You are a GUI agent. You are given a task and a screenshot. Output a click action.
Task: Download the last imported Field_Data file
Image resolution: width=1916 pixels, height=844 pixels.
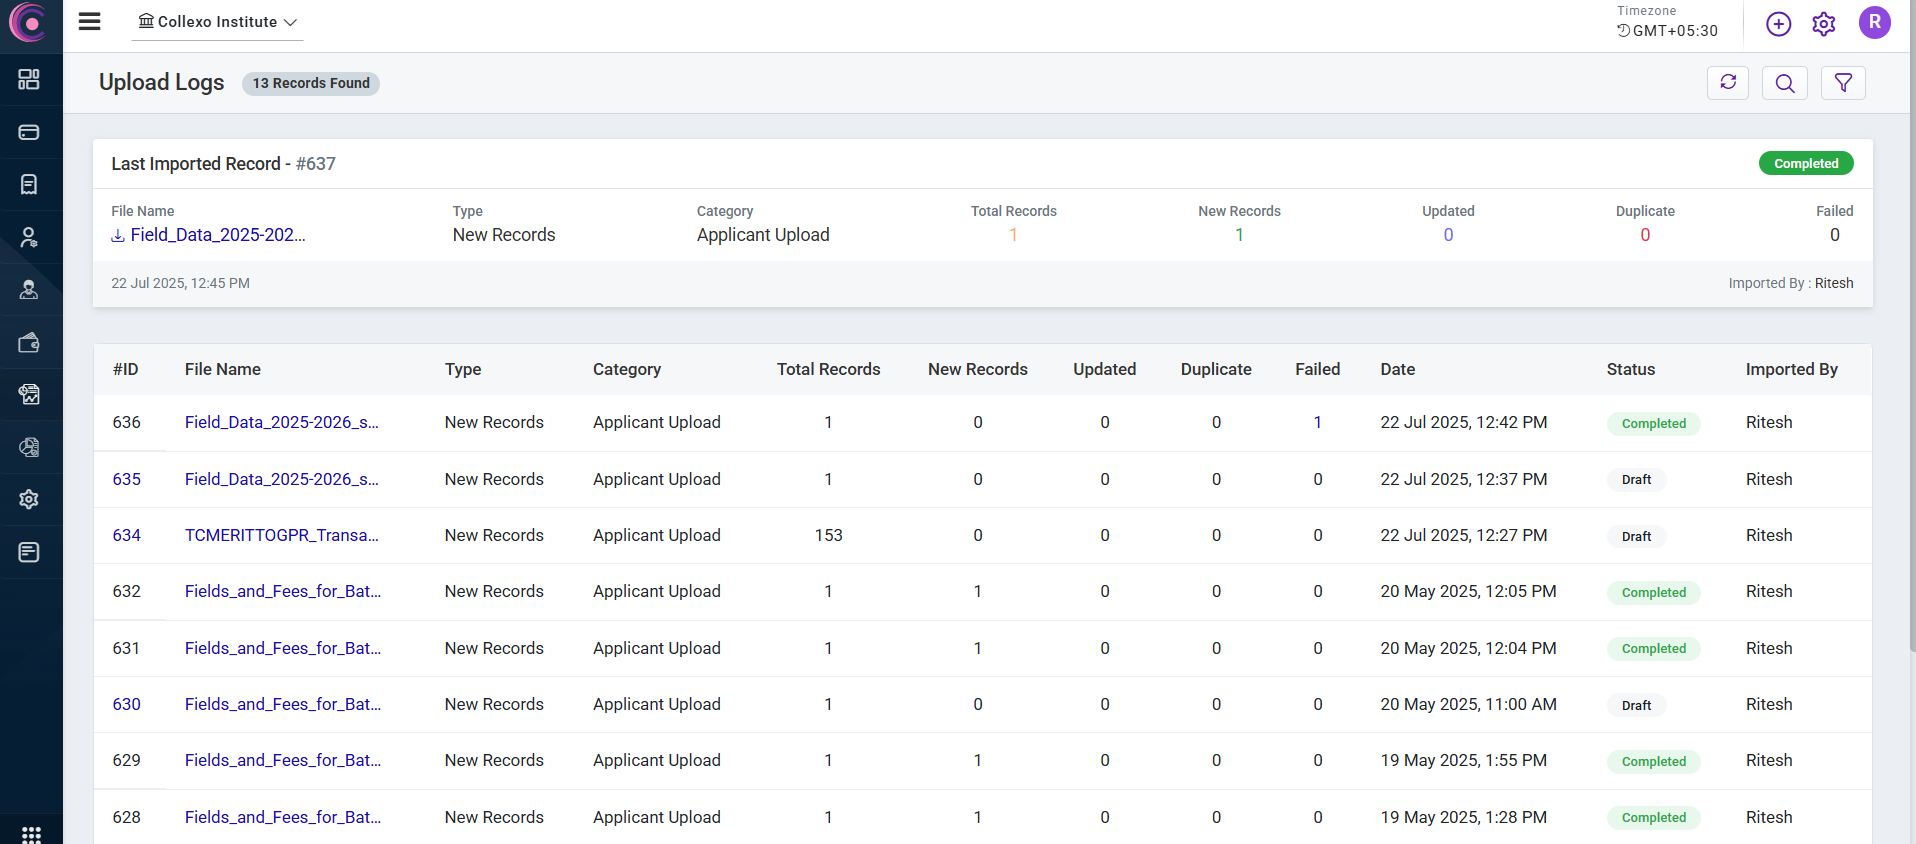(208, 235)
